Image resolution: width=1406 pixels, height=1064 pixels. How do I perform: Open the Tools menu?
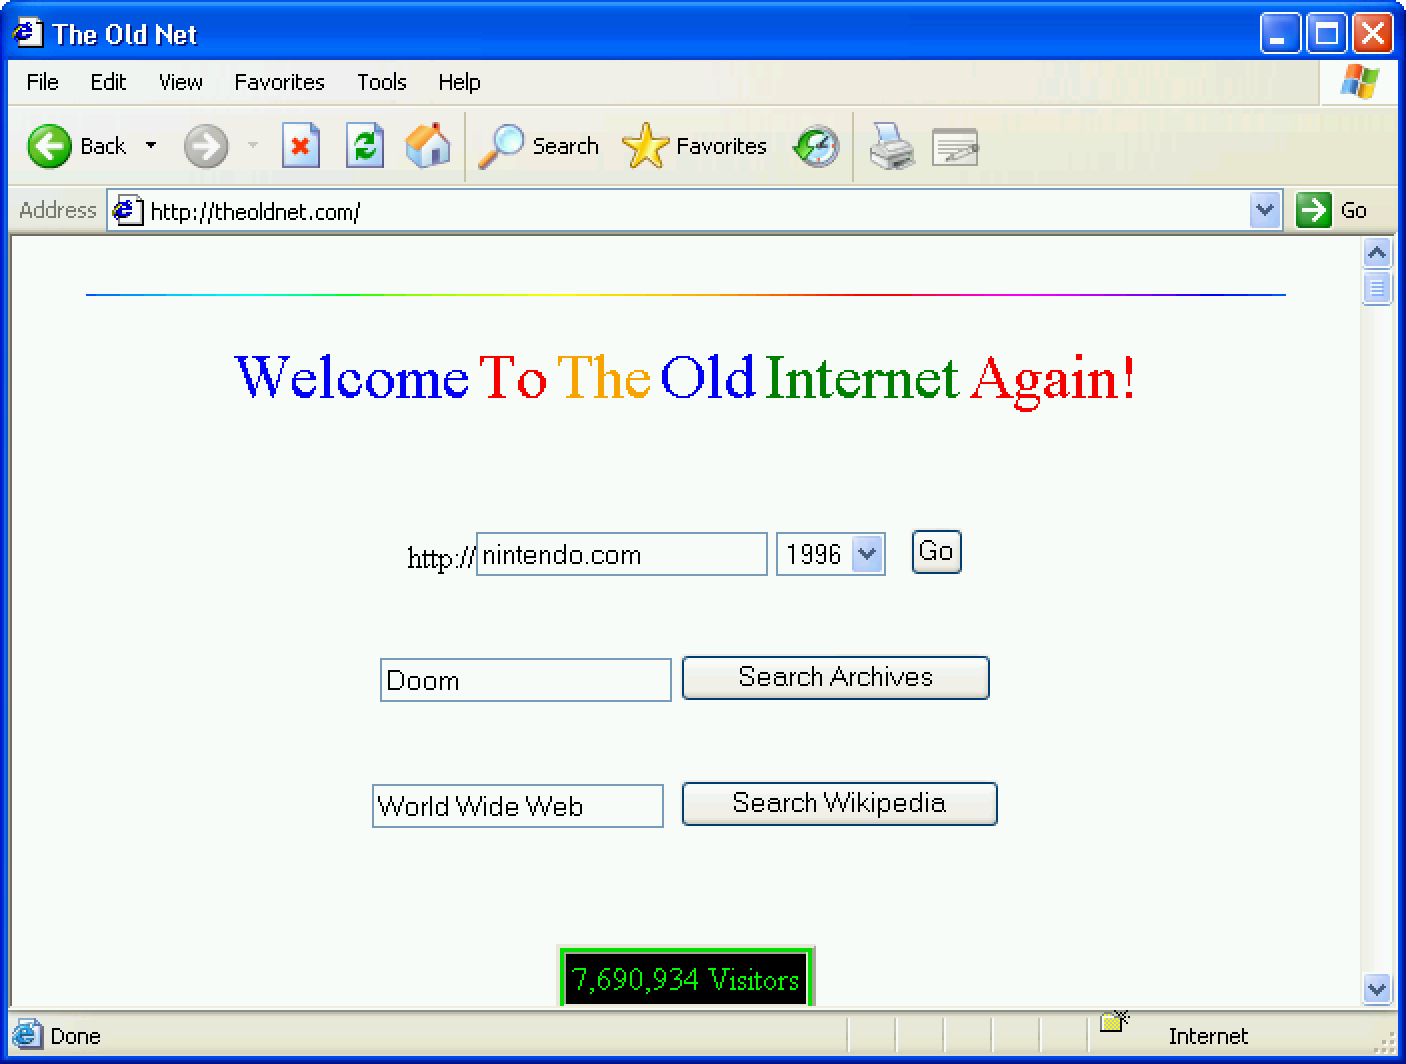click(382, 82)
